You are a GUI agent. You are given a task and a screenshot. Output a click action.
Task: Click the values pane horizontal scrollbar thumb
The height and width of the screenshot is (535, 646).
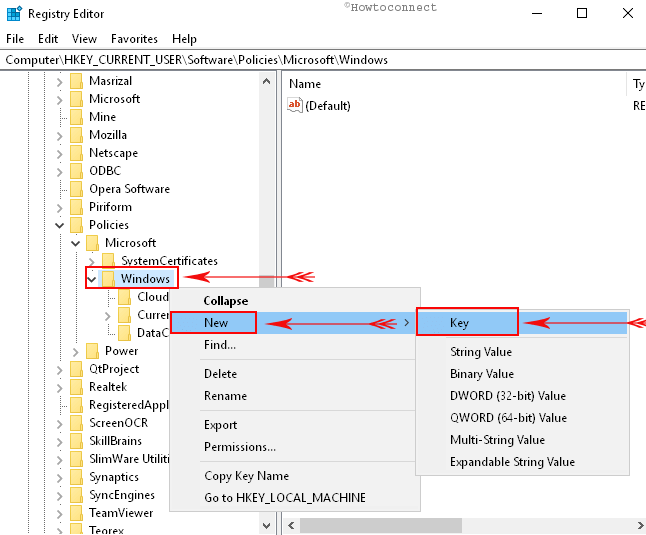tap(381, 526)
